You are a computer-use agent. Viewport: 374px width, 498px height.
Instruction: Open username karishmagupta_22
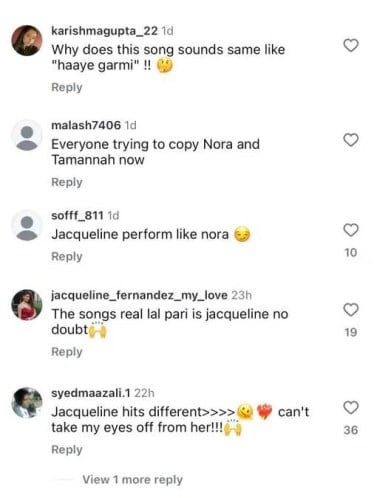click(104, 31)
